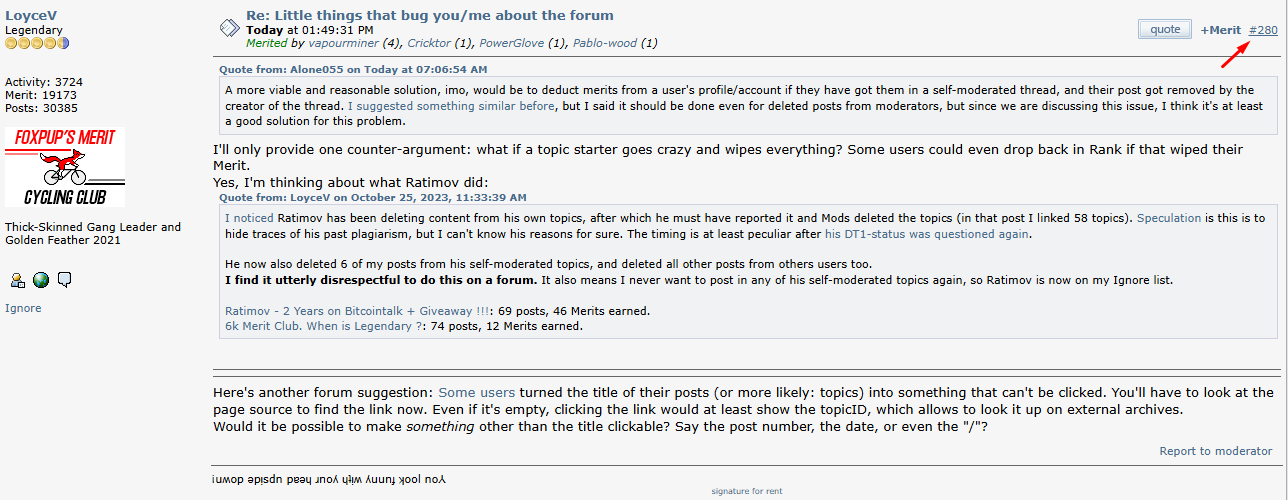
Task: Open LoyceV's website globe icon
Action: tap(41, 280)
